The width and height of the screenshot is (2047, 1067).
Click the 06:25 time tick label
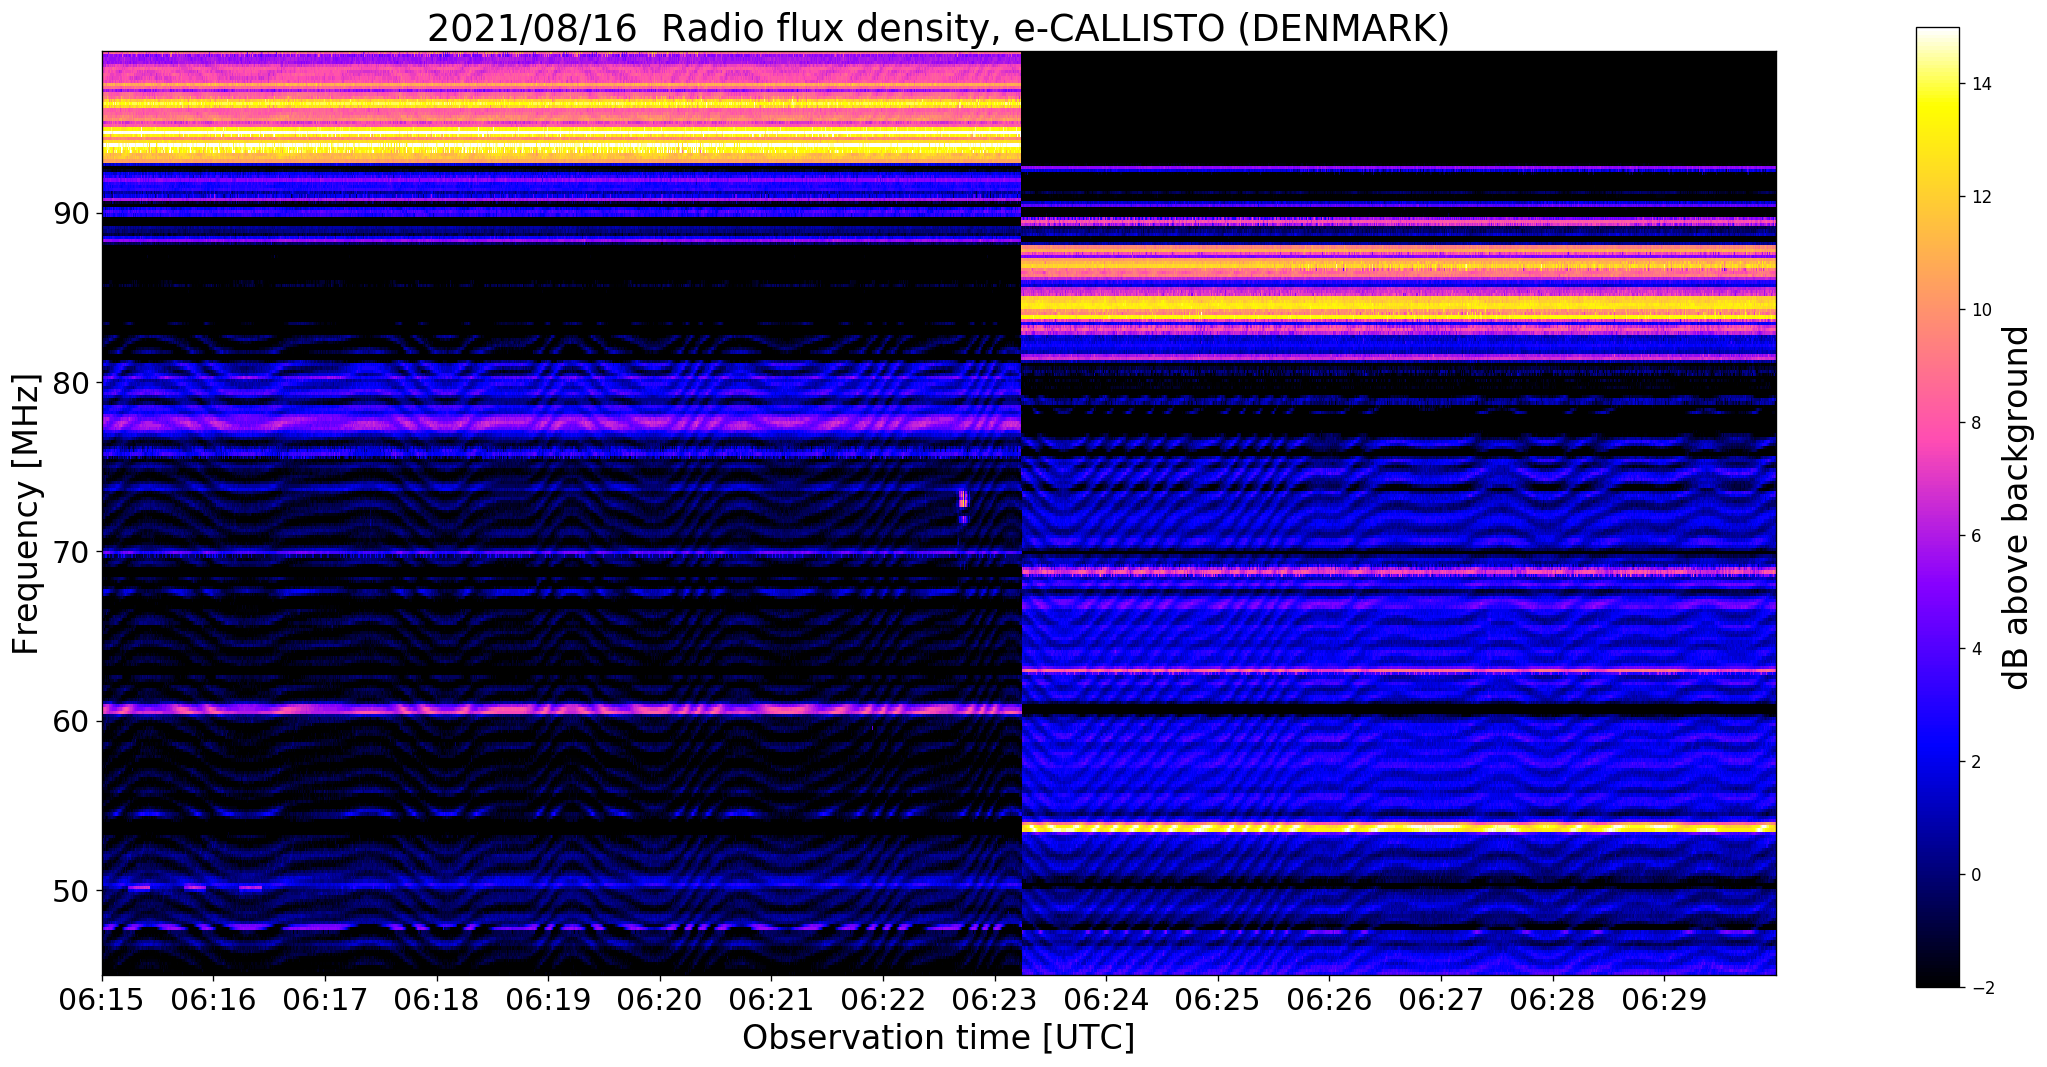(1218, 999)
